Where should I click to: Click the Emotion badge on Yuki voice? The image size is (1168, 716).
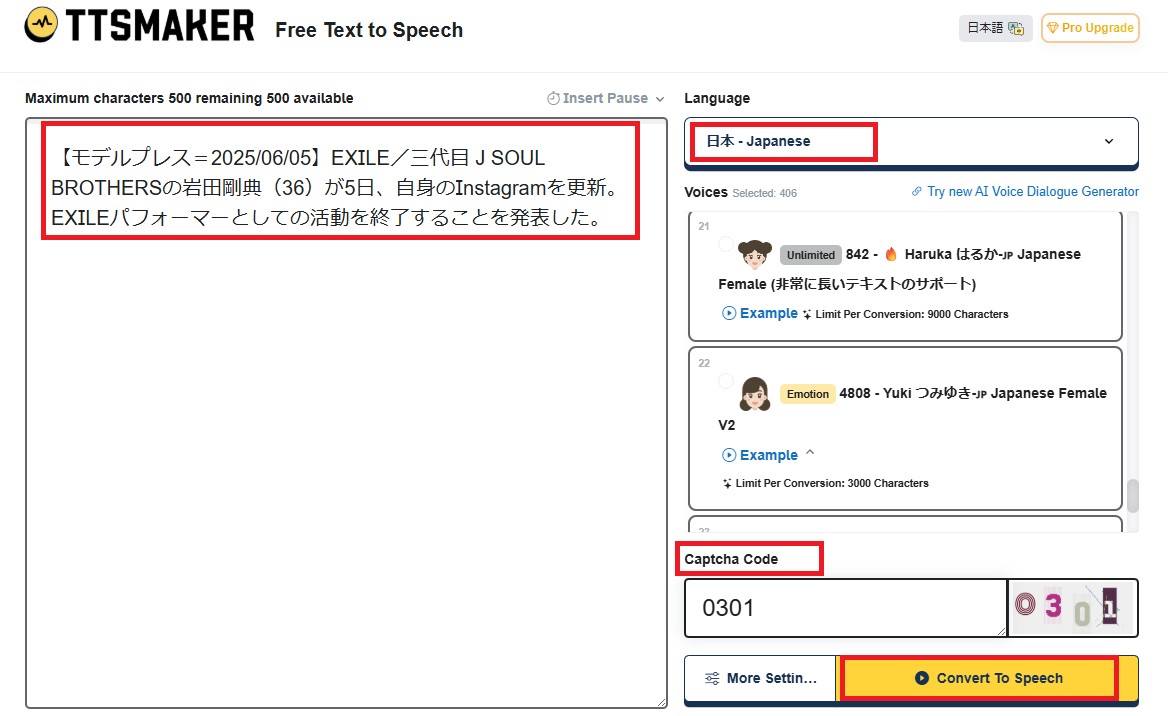[x=807, y=394]
